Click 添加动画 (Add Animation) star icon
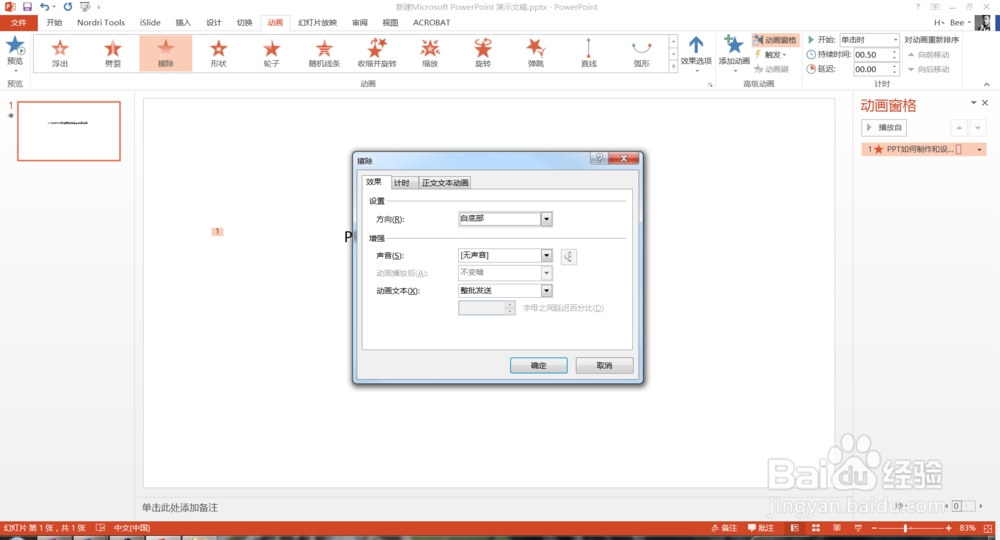1000x540 pixels. click(734, 46)
